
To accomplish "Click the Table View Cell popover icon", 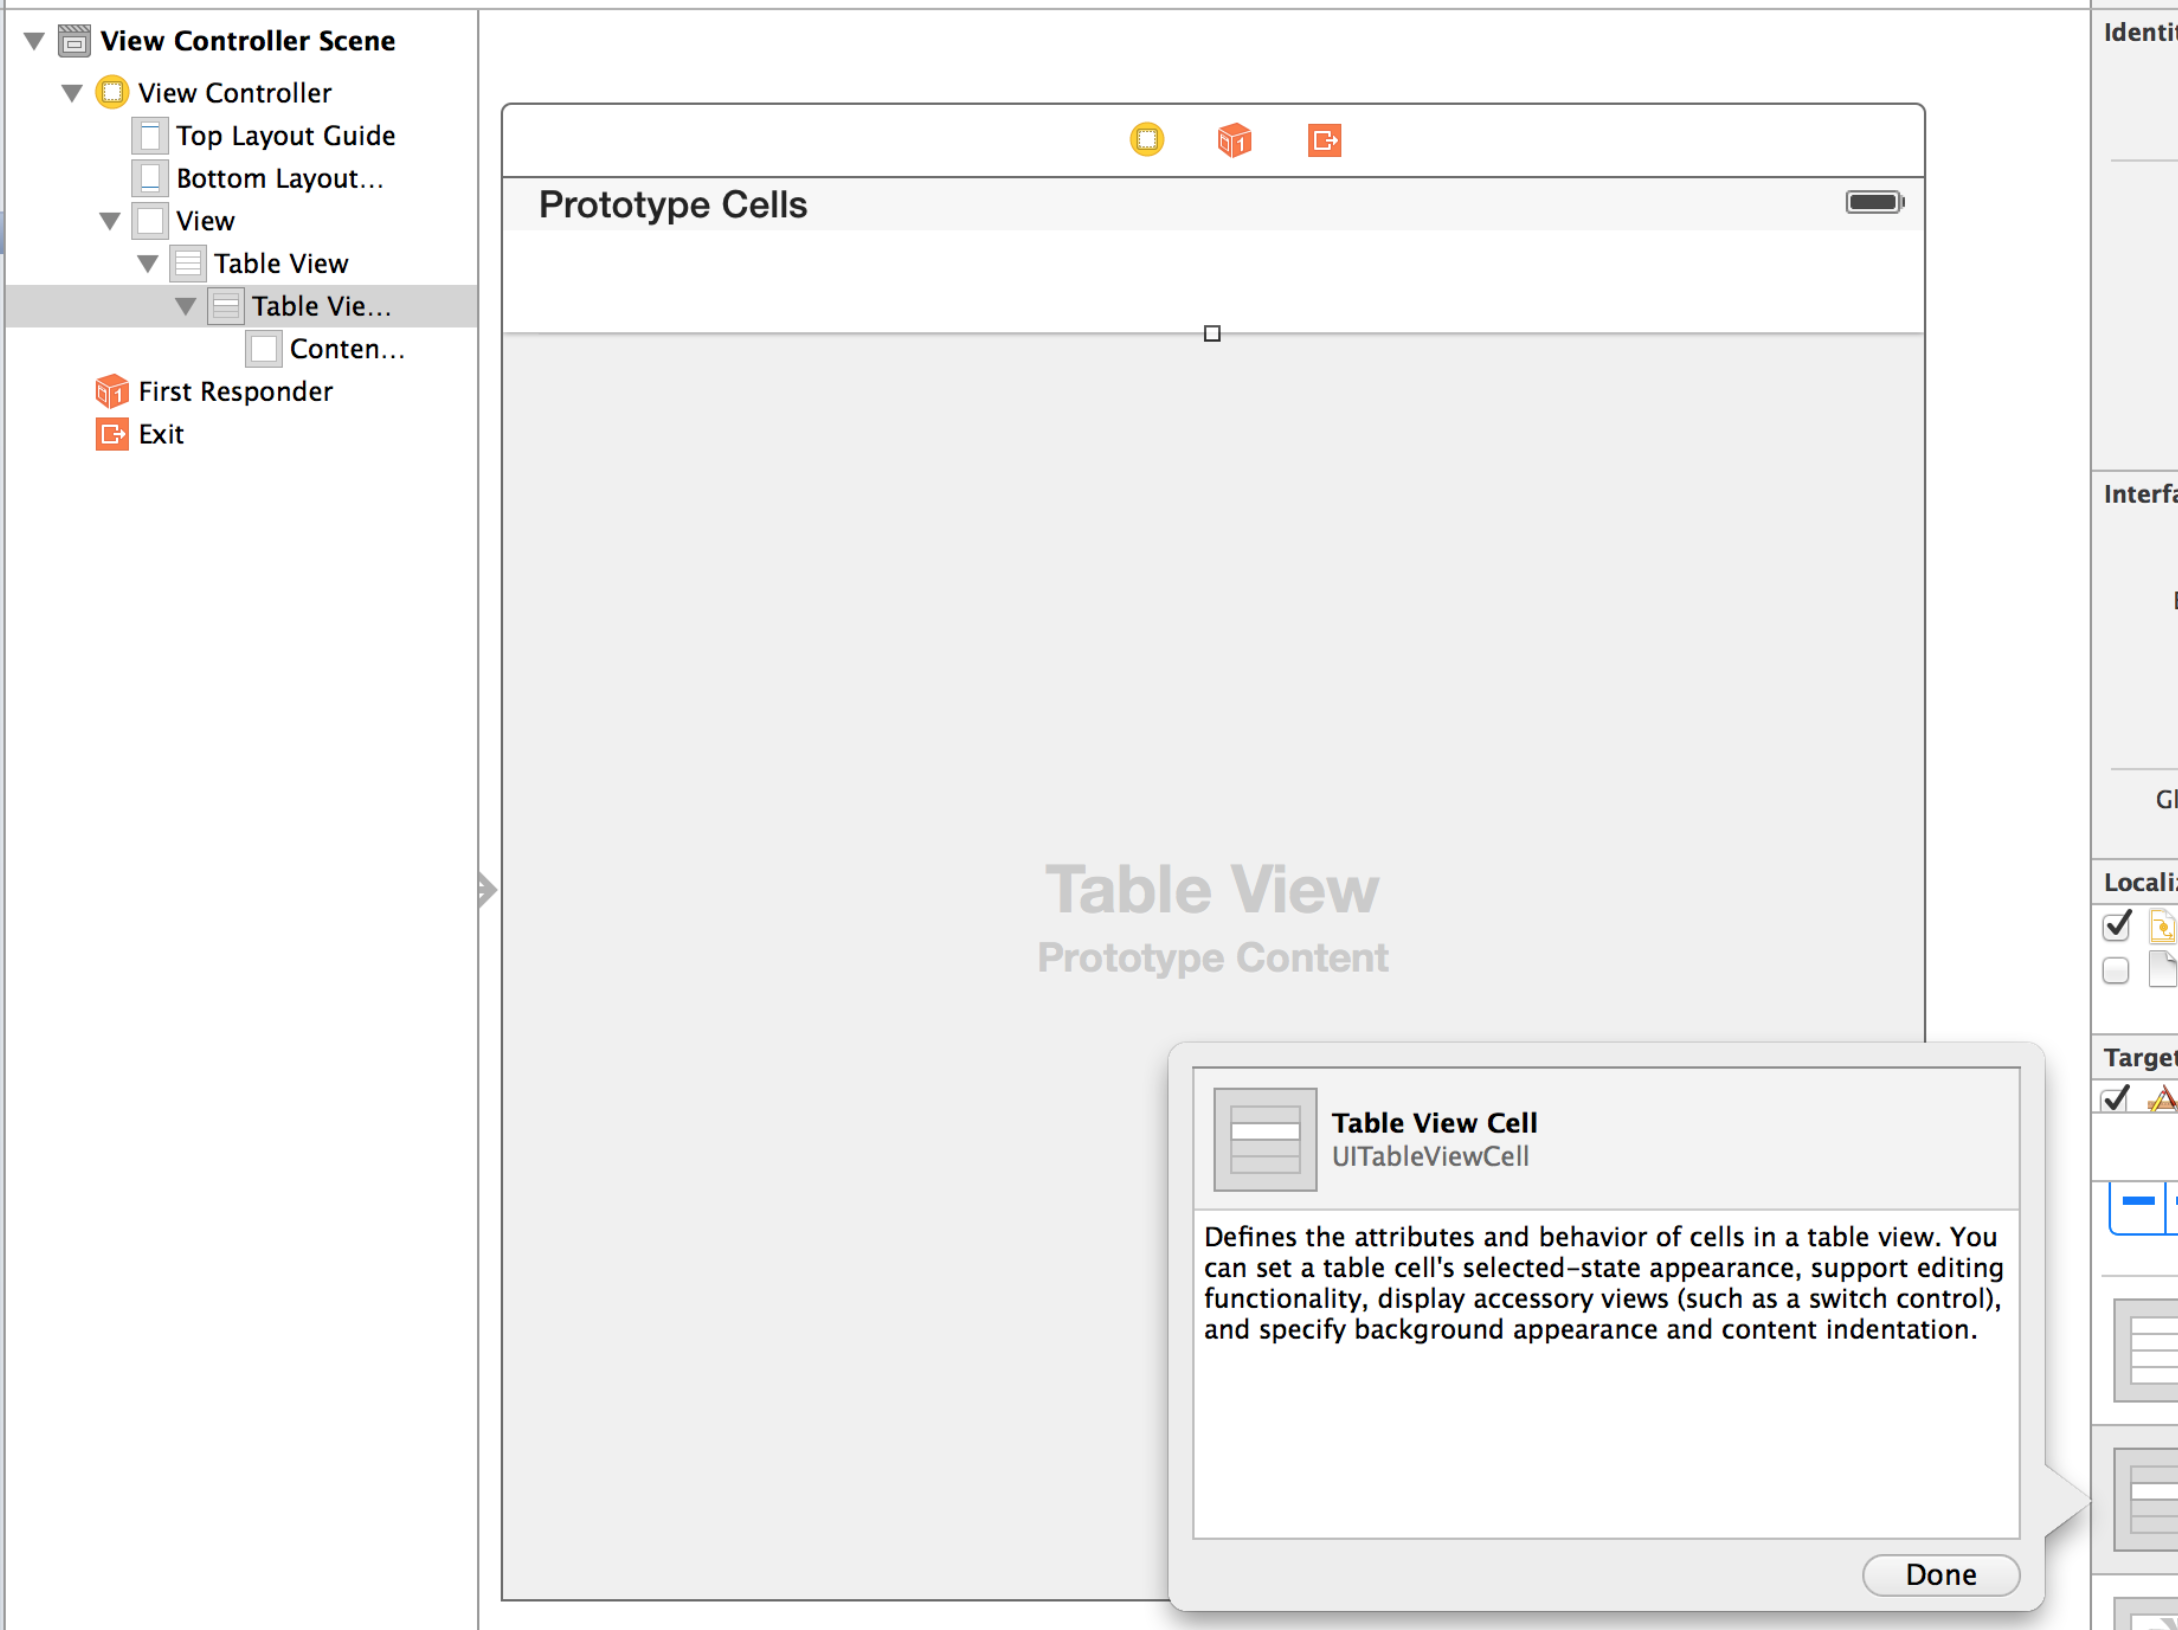I will [x=1264, y=1139].
